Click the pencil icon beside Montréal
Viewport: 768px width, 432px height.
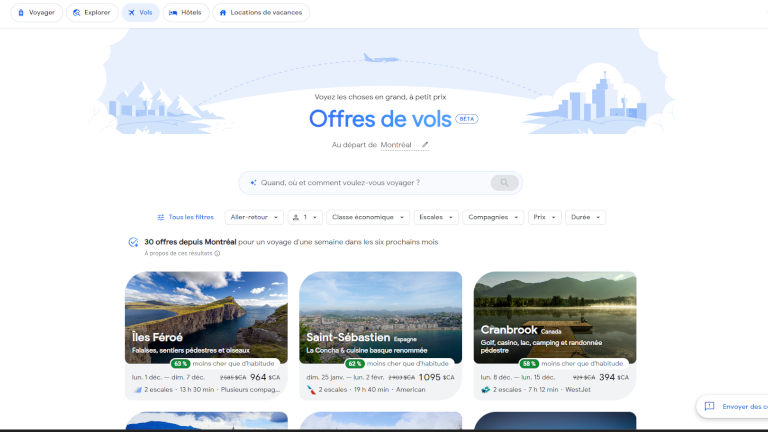point(425,145)
